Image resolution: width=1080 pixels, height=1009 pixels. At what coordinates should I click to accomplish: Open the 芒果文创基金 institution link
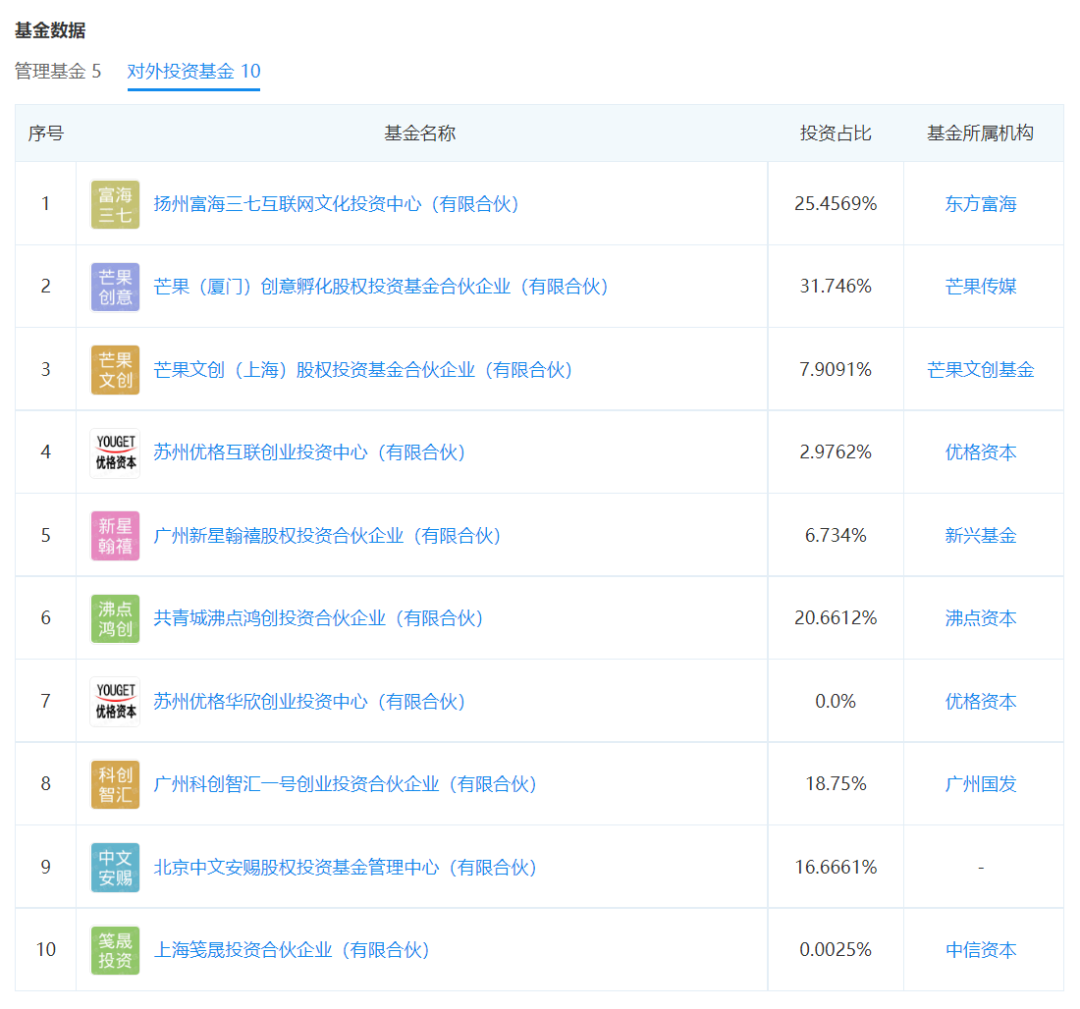click(981, 370)
